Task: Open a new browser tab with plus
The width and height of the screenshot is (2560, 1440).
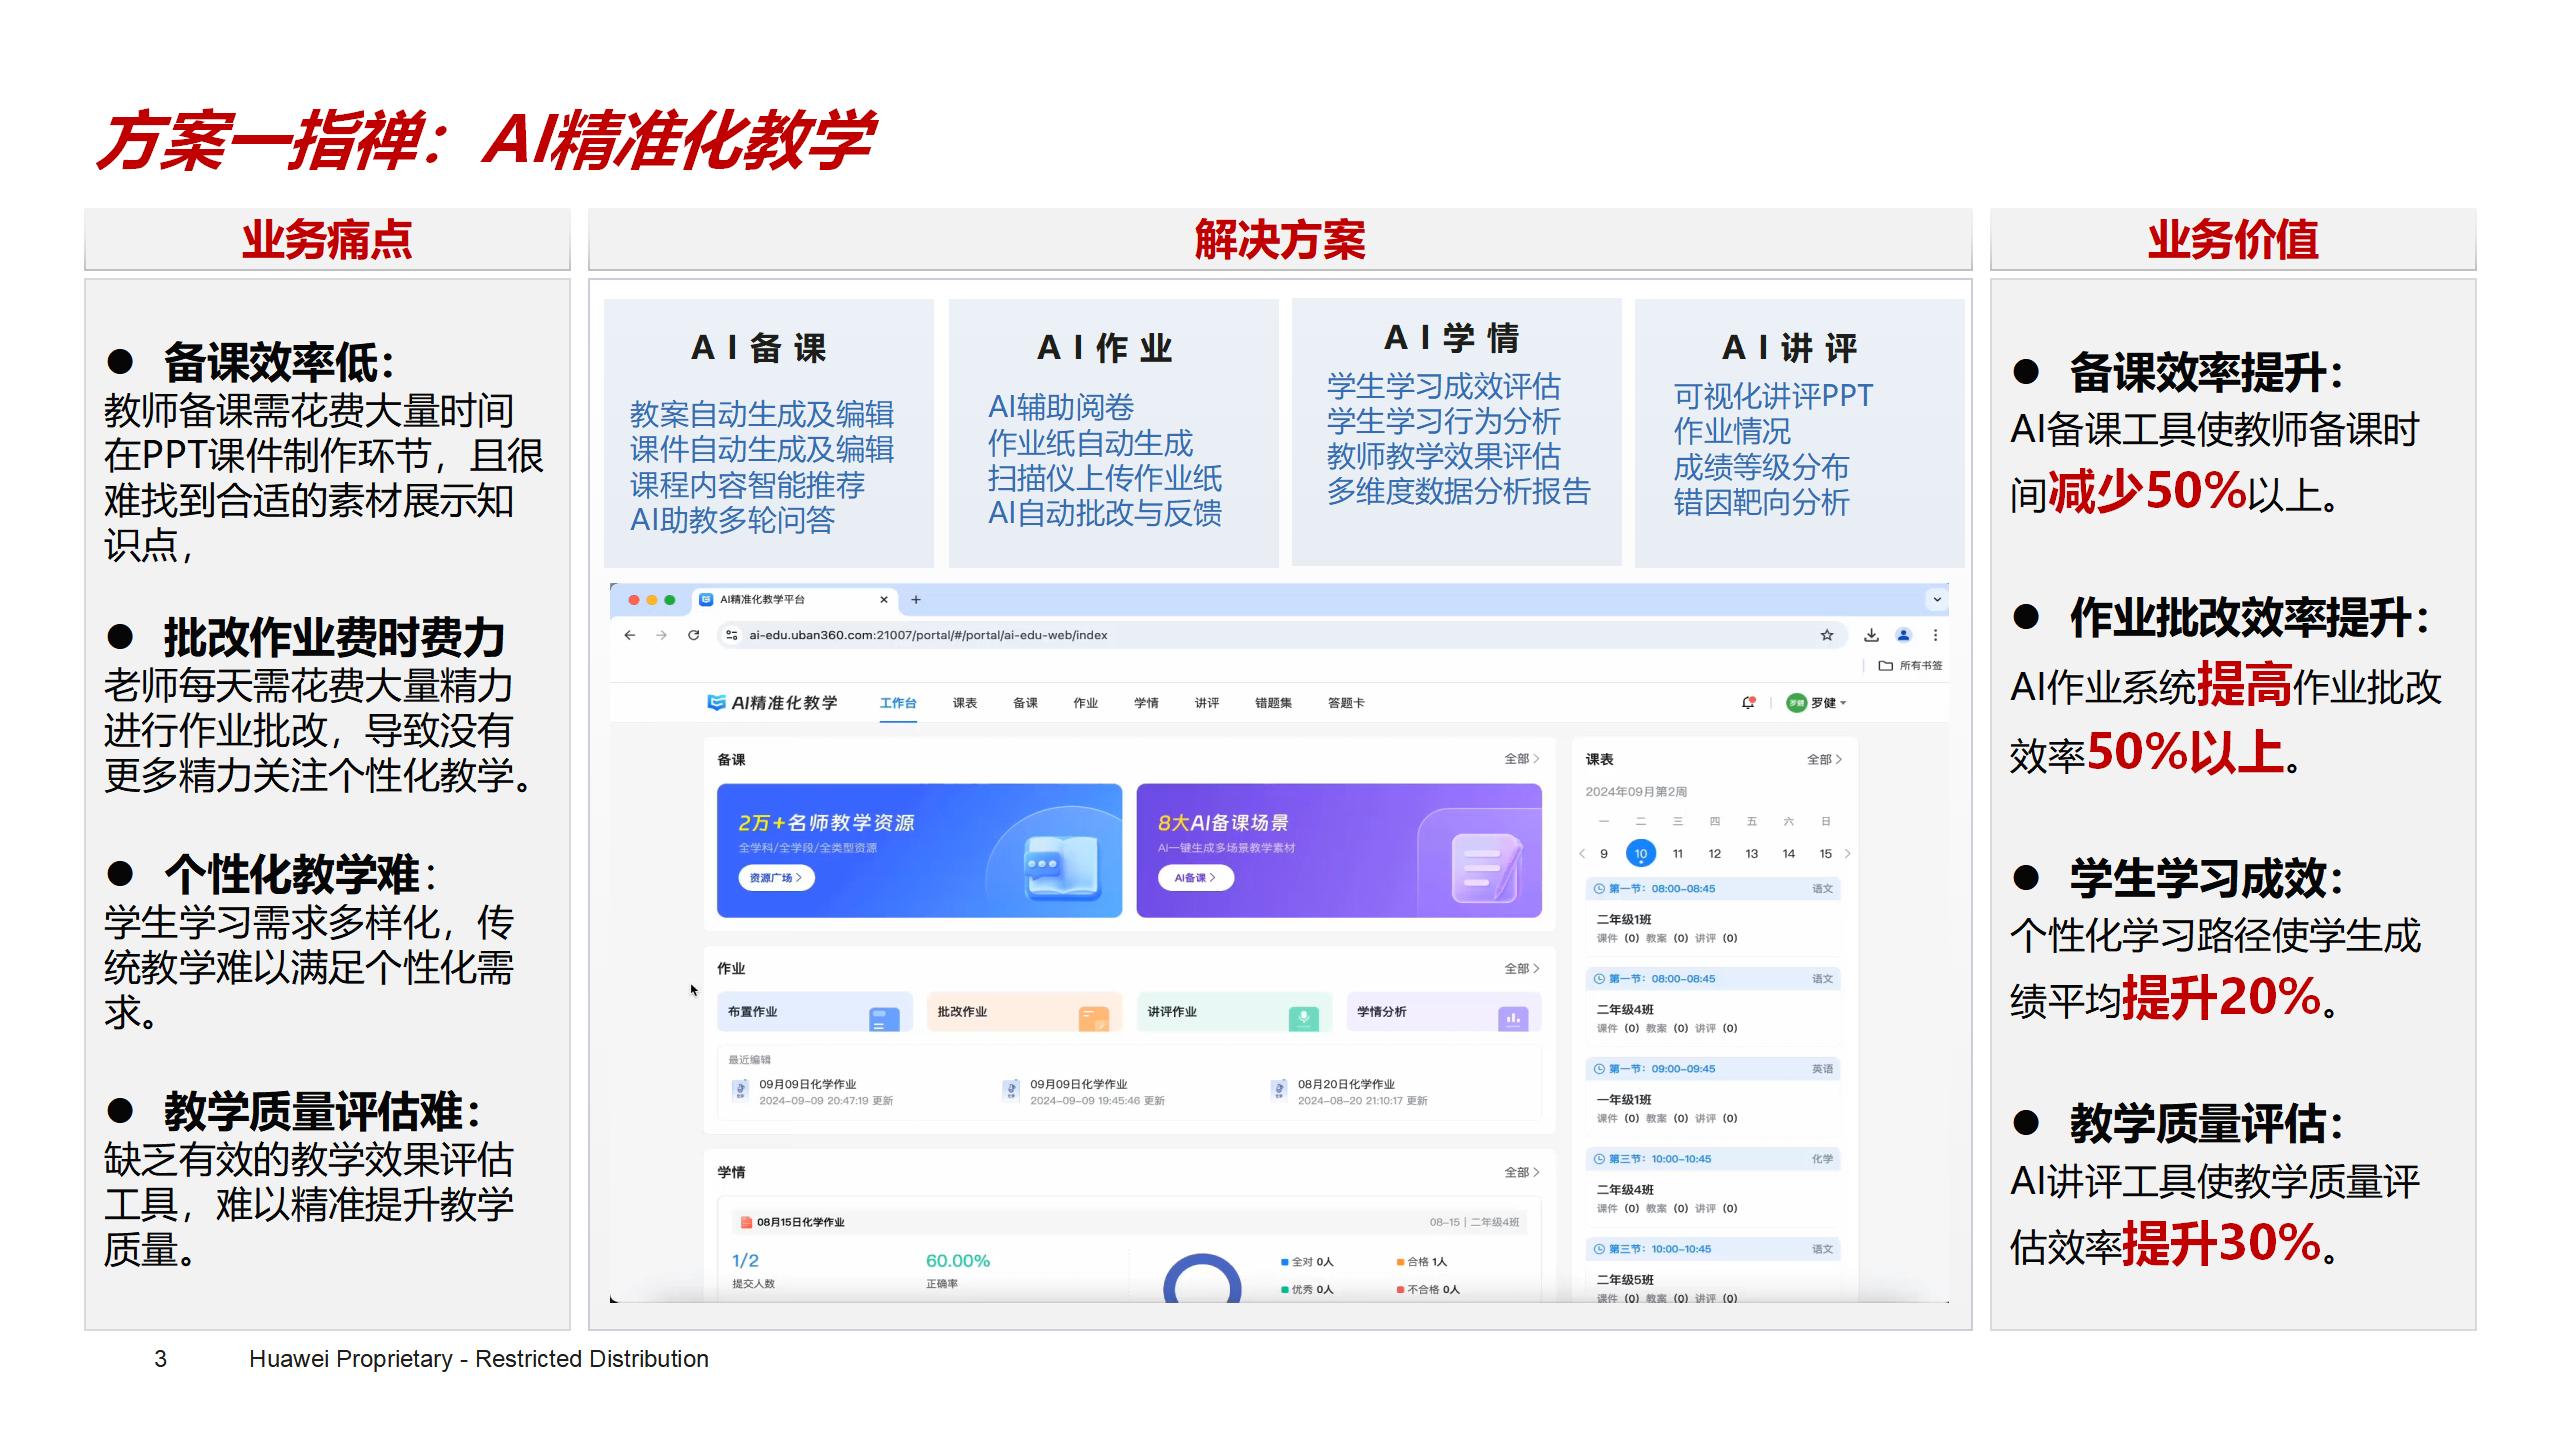Action: [x=916, y=600]
